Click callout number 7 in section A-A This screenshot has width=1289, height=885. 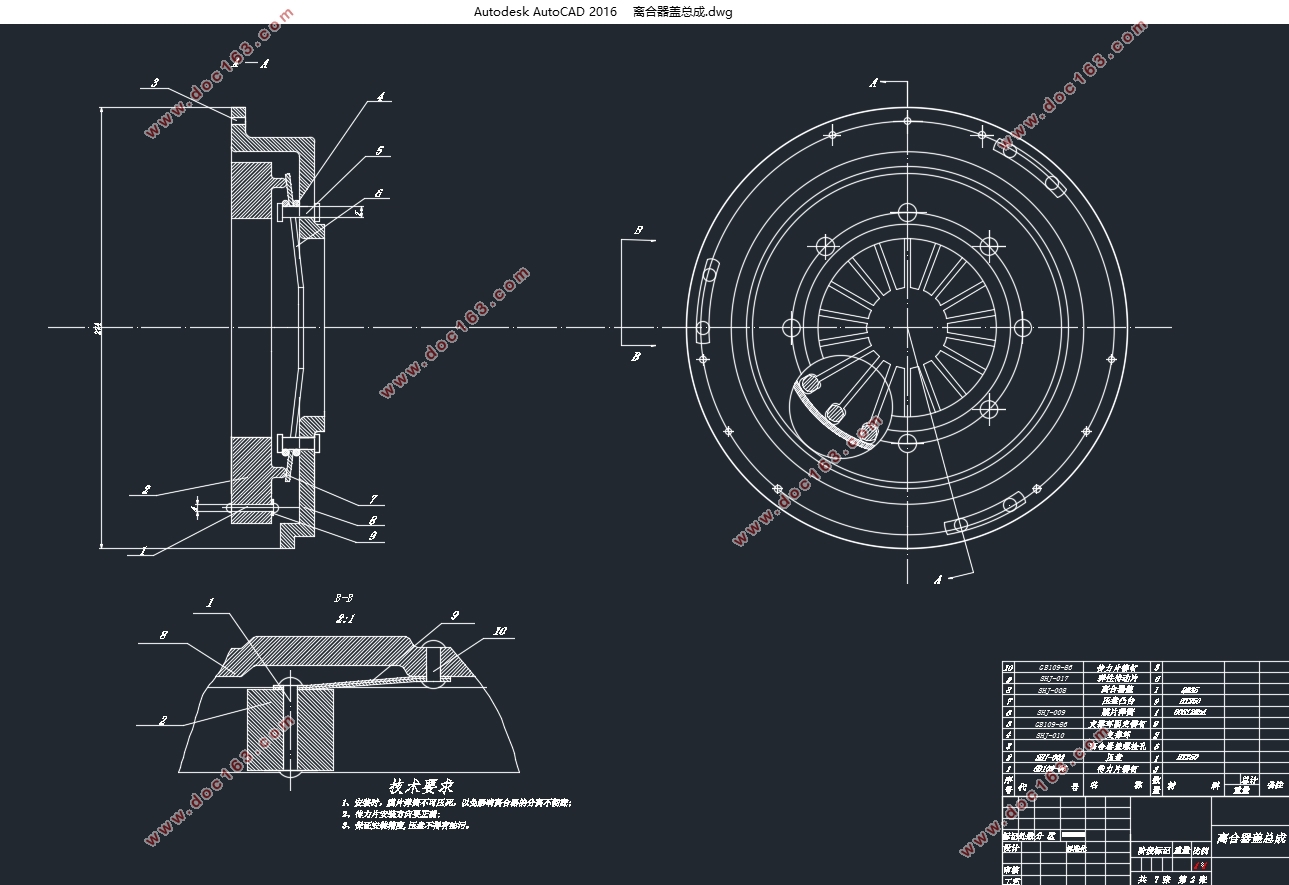coord(372,499)
